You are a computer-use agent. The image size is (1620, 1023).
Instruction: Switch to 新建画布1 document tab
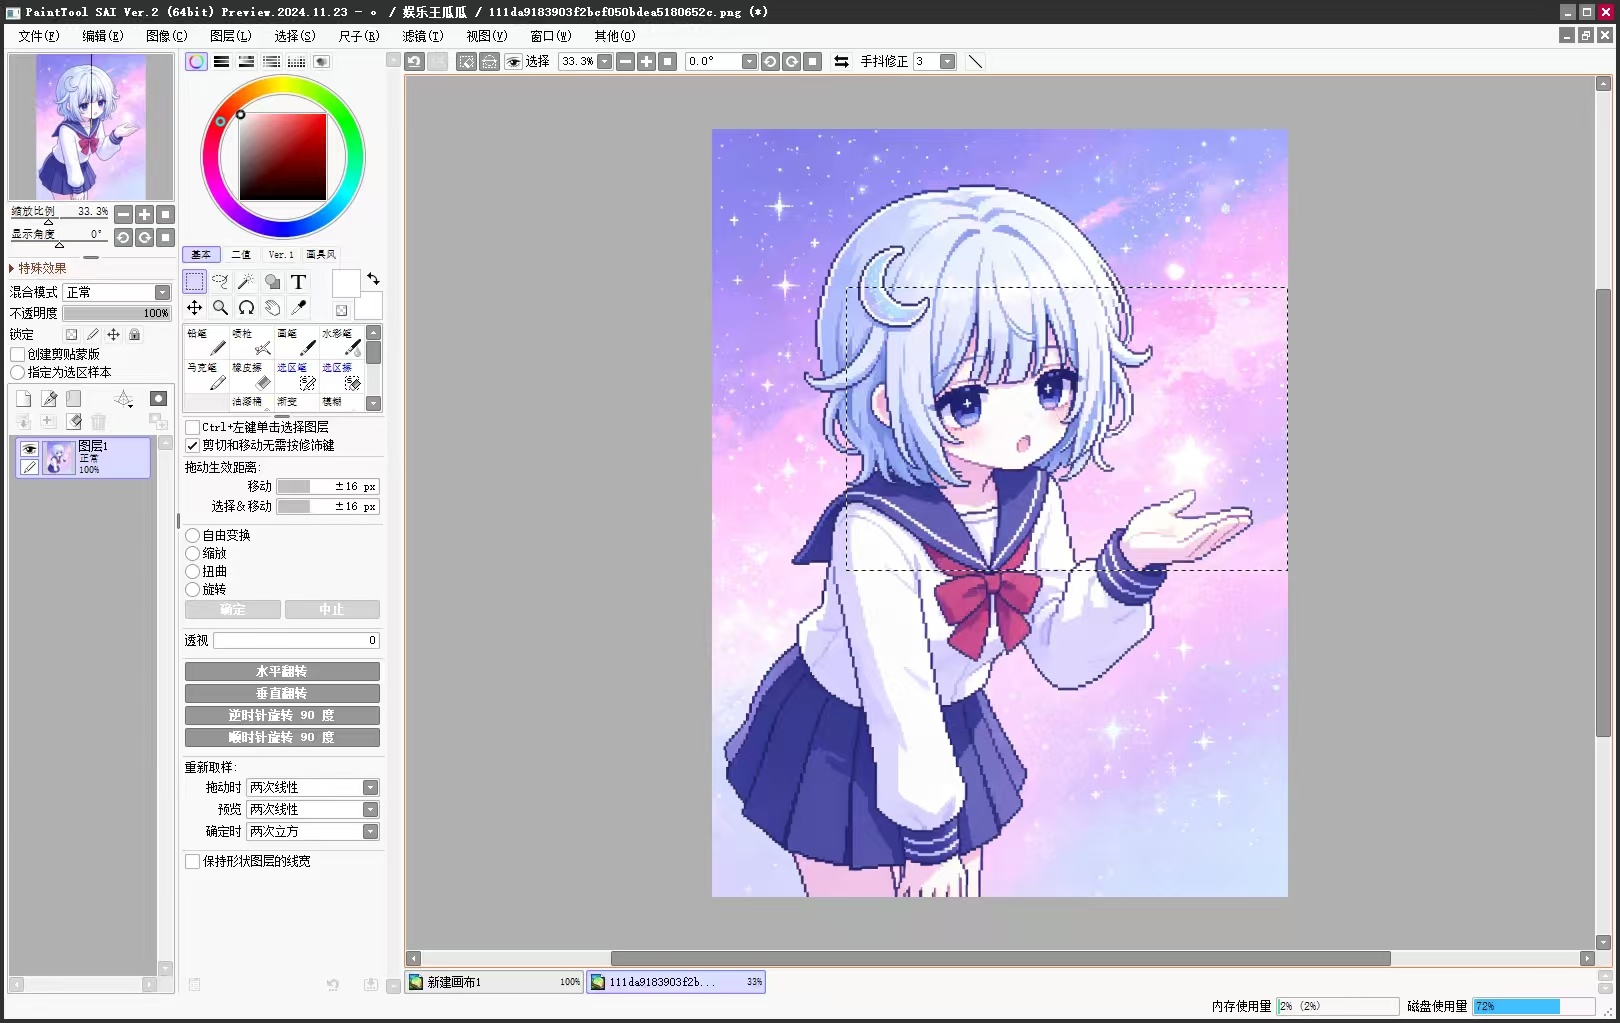tap(494, 982)
